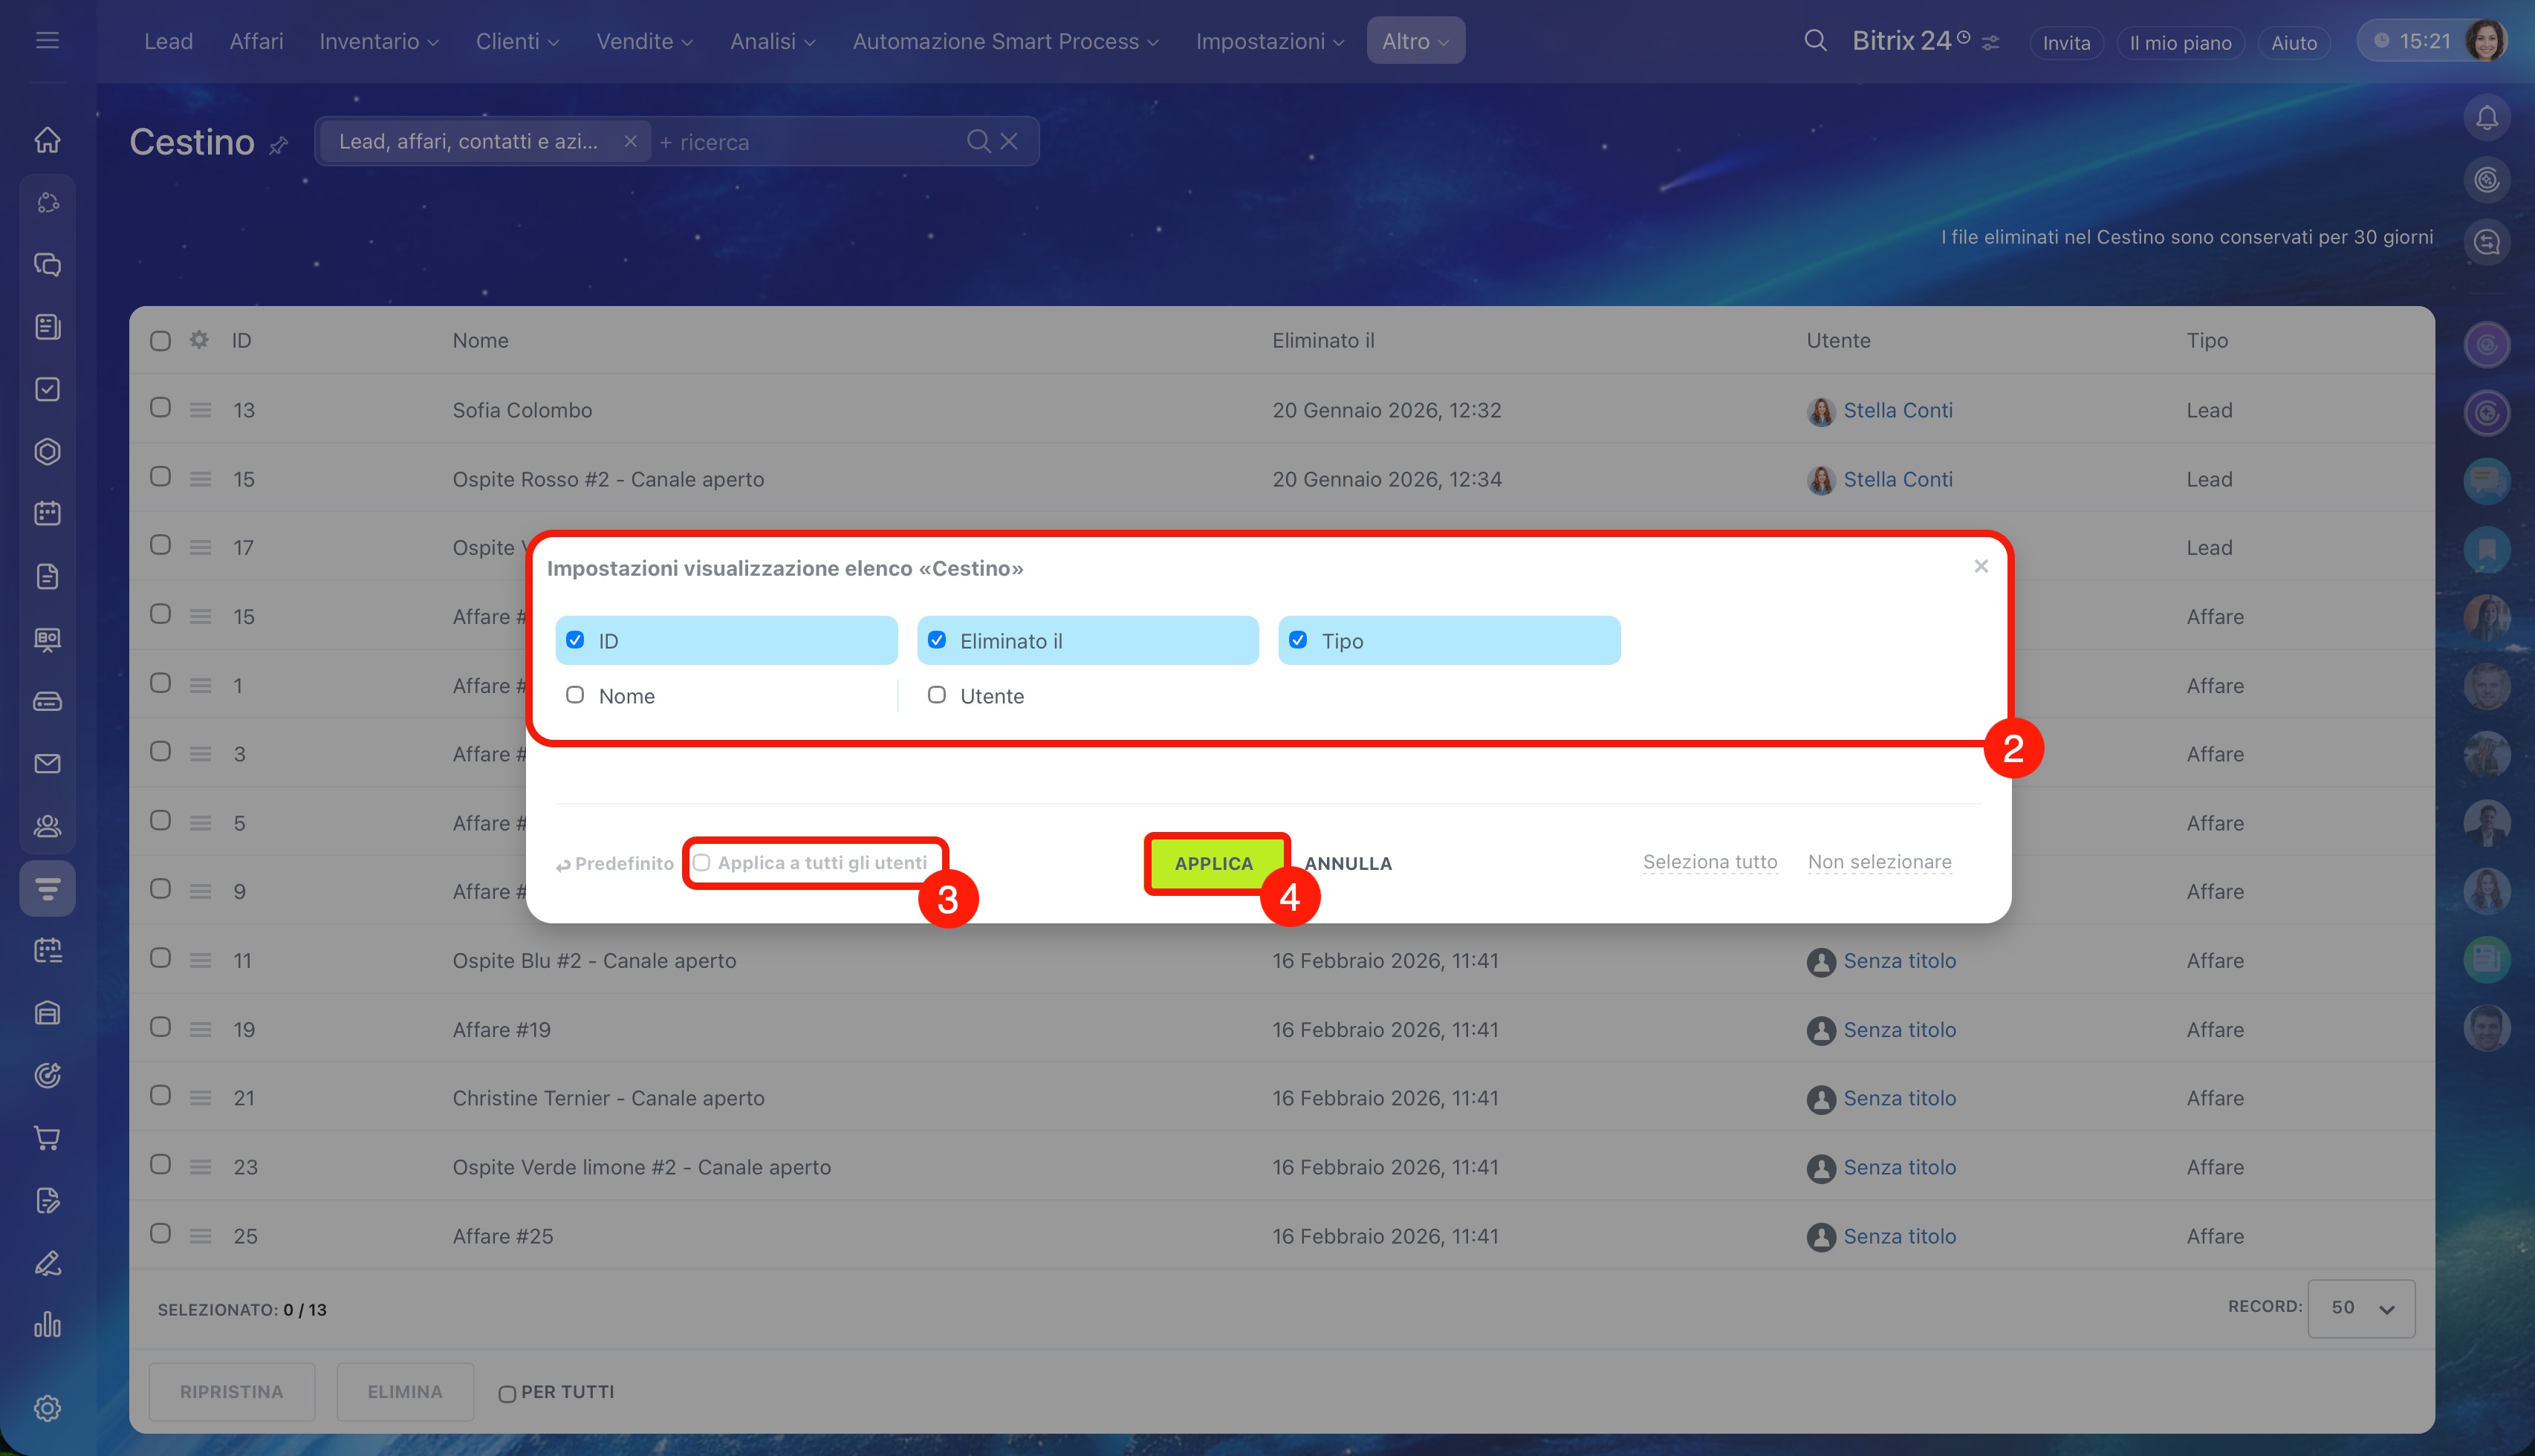Screen dimensions: 2535x1456
Task: Check Applica a tutti gli utenti
Action: [702, 863]
